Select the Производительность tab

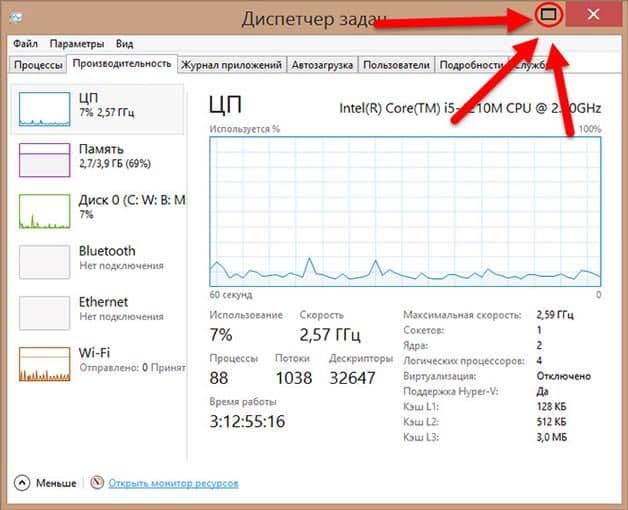pos(122,64)
